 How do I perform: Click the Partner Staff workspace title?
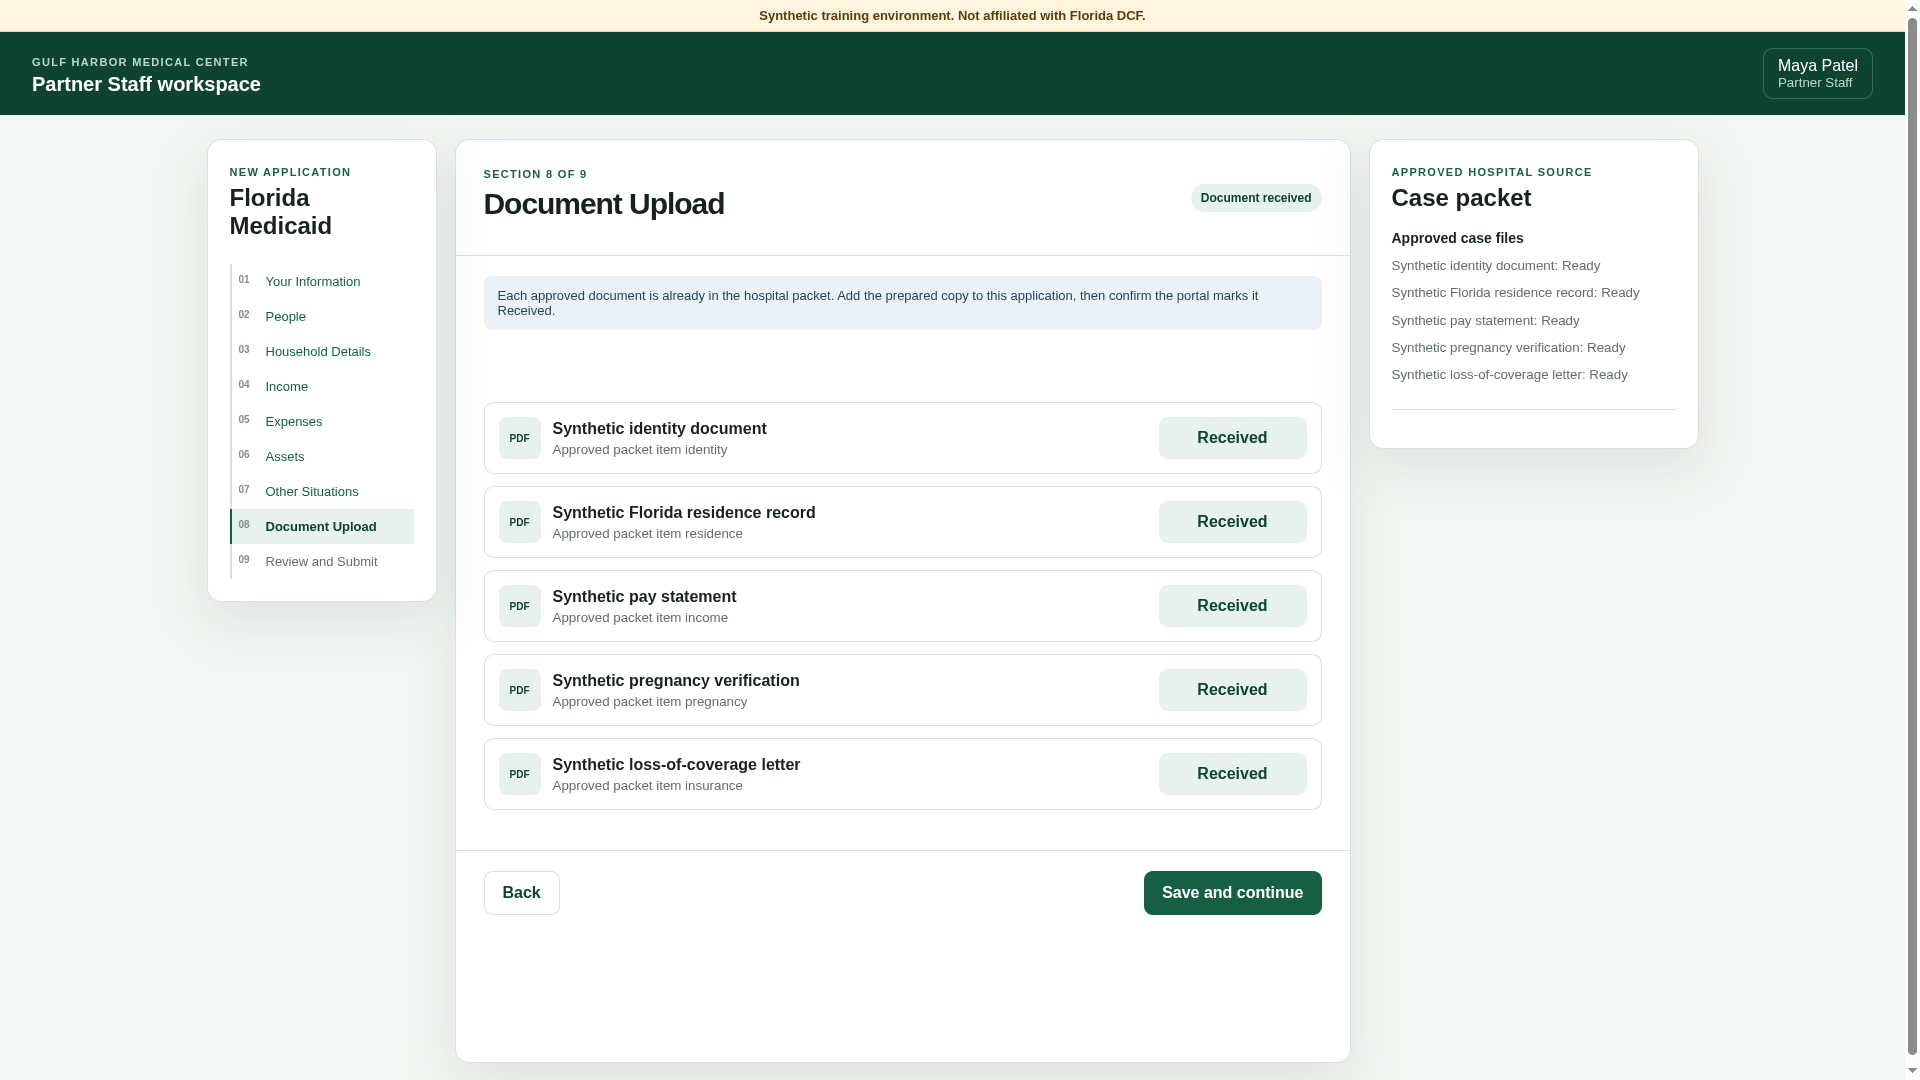[146, 84]
